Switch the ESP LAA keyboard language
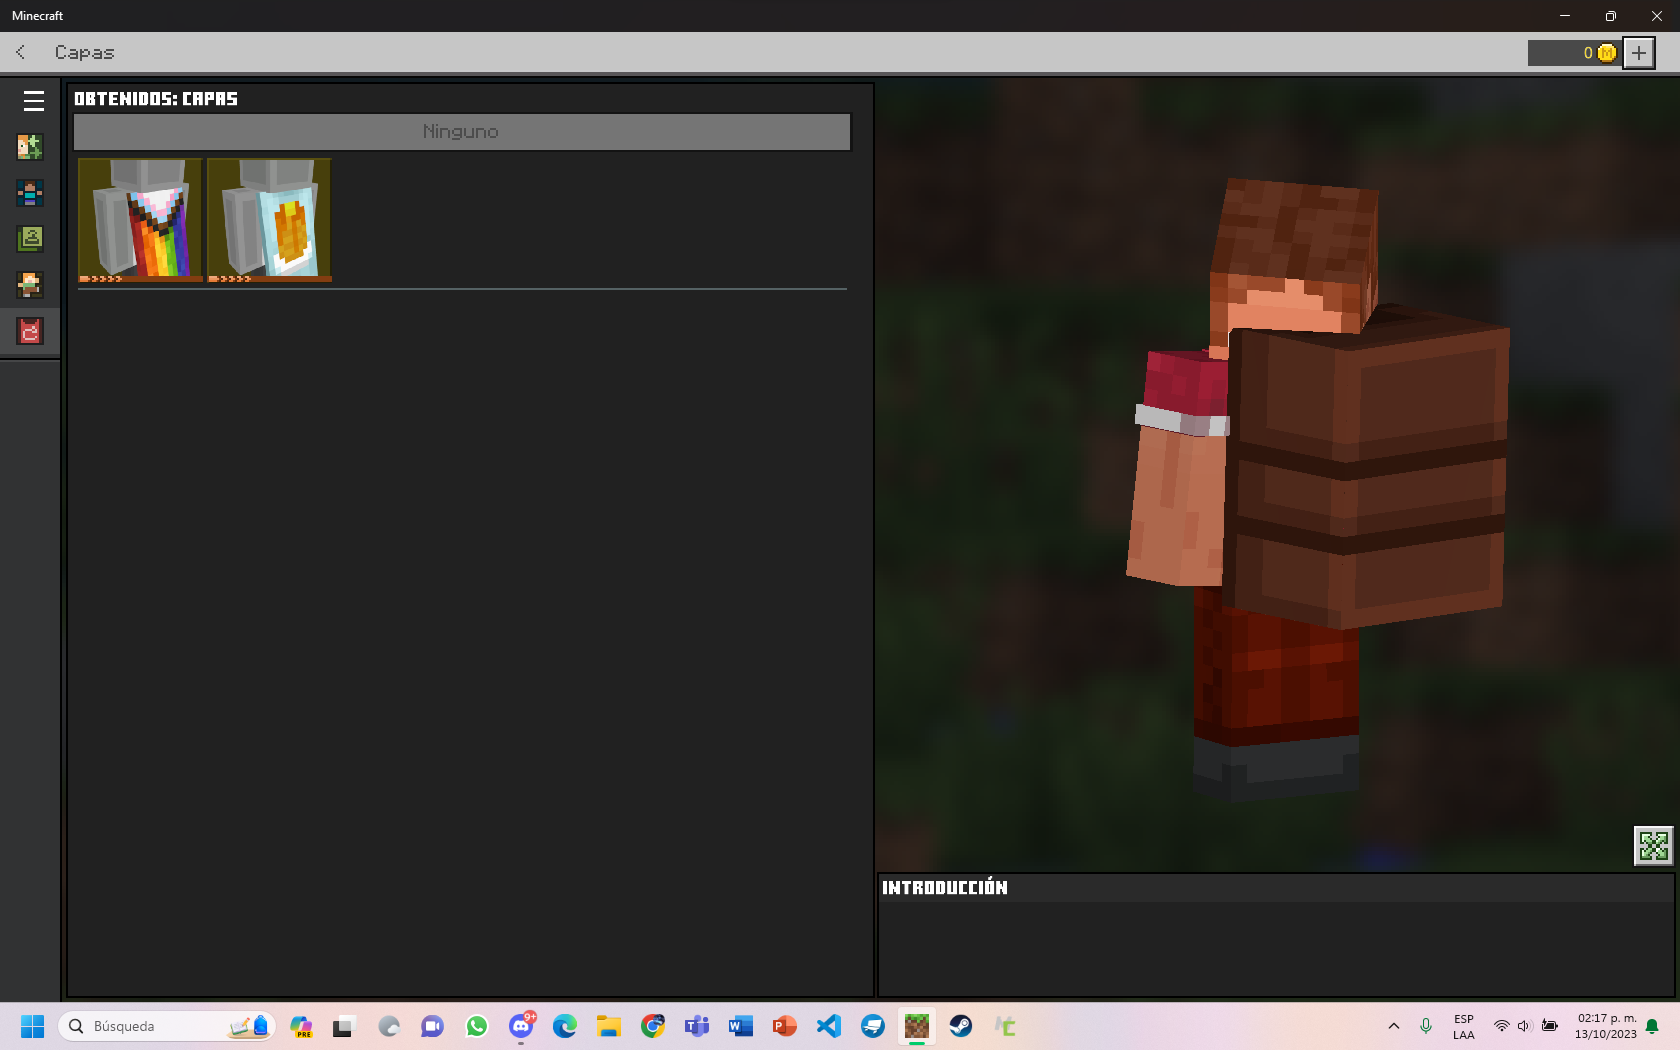The image size is (1680, 1050). [x=1464, y=1027]
